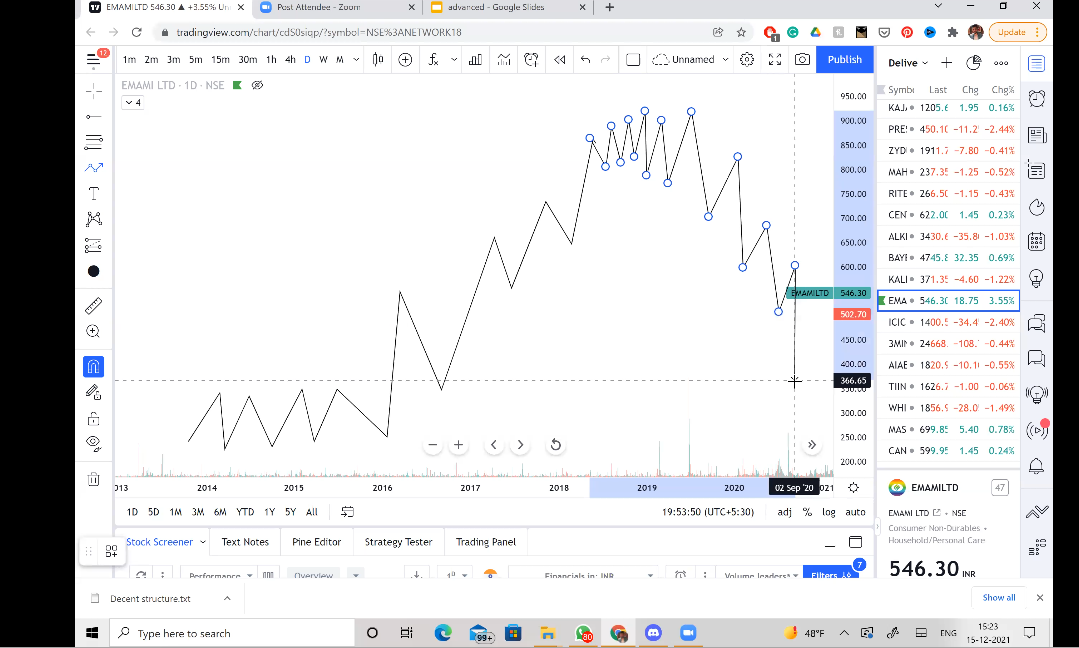Click the blue Publish button
This screenshot has height=648, width=1079.
coord(844,59)
